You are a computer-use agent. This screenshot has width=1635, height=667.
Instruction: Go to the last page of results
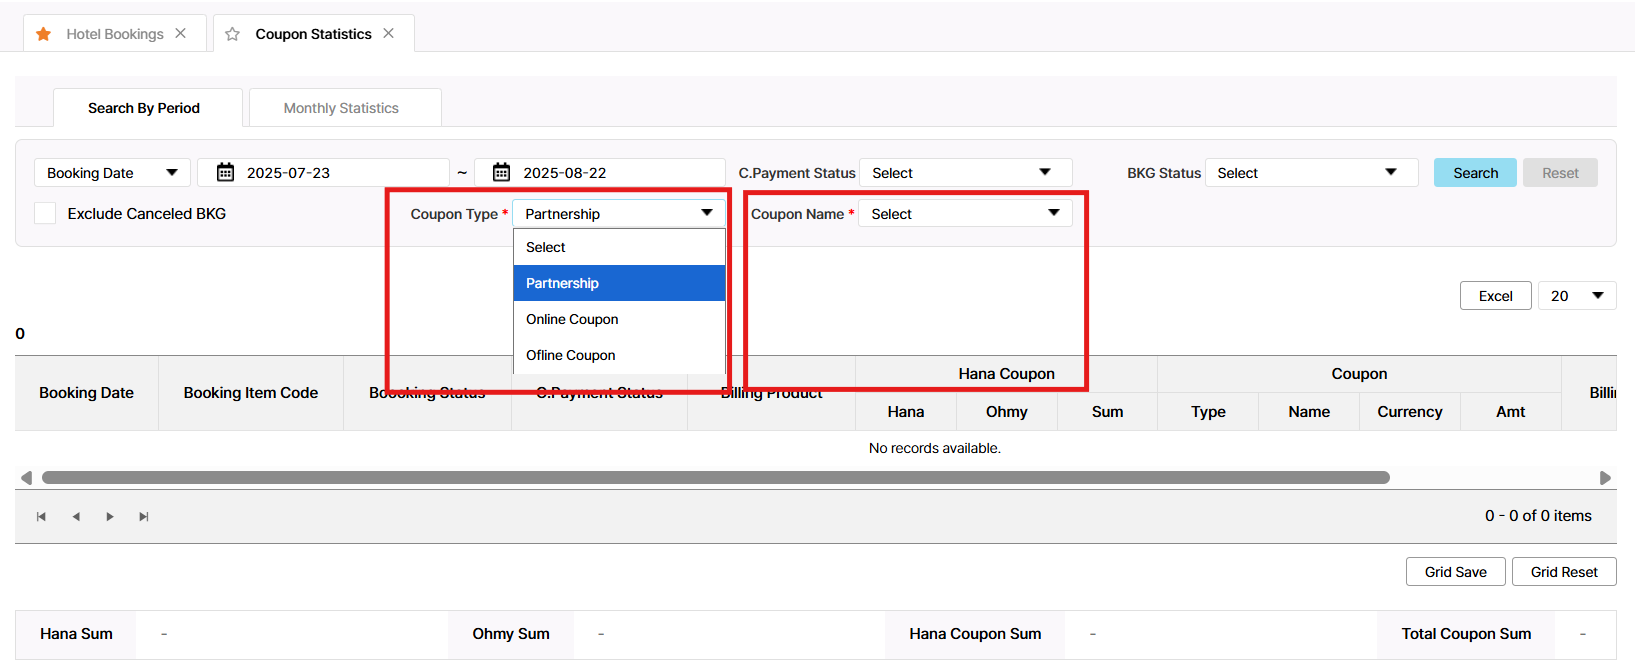coord(144,517)
